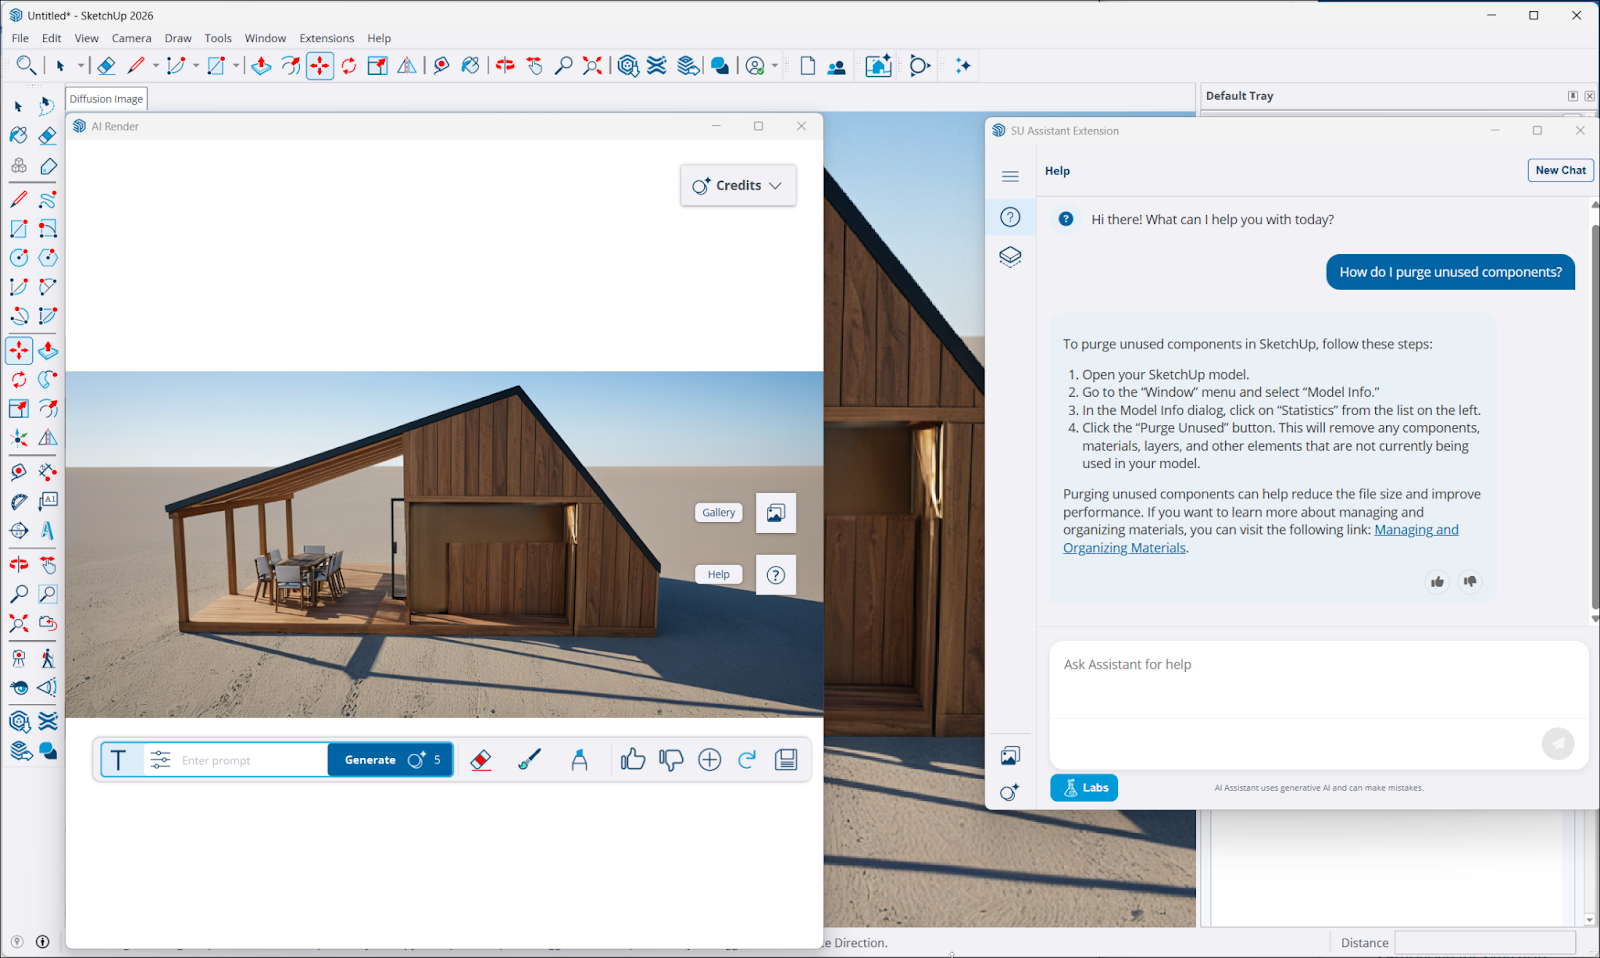1600x958 pixels.
Task: Save the rendered image via disk icon
Action: coord(786,759)
